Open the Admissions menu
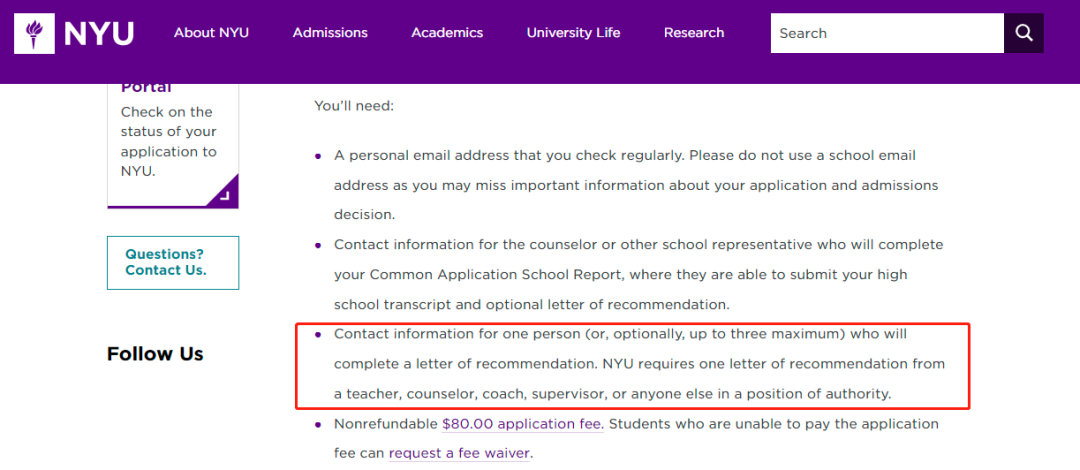1080x470 pixels. [330, 32]
